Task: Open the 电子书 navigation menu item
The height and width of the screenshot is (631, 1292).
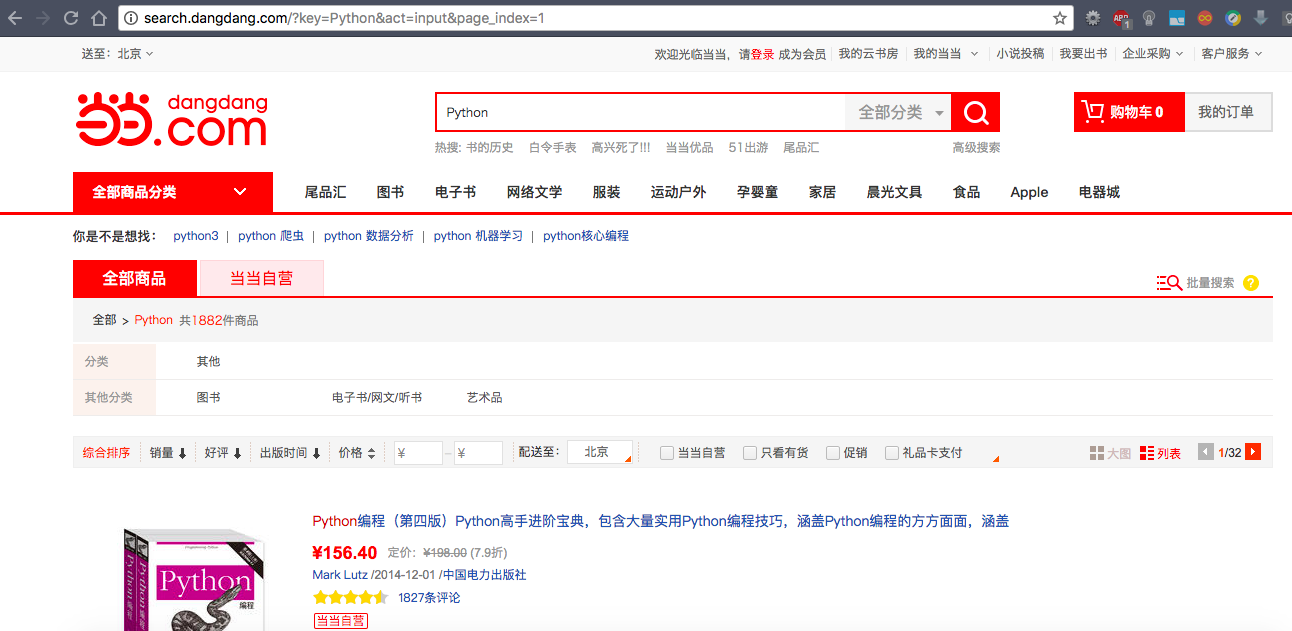Action: click(x=455, y=192)
